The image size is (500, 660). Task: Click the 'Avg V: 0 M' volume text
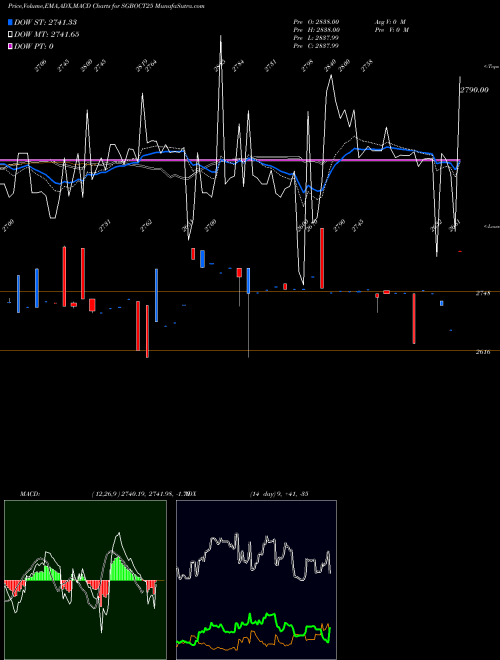point(390,21)
